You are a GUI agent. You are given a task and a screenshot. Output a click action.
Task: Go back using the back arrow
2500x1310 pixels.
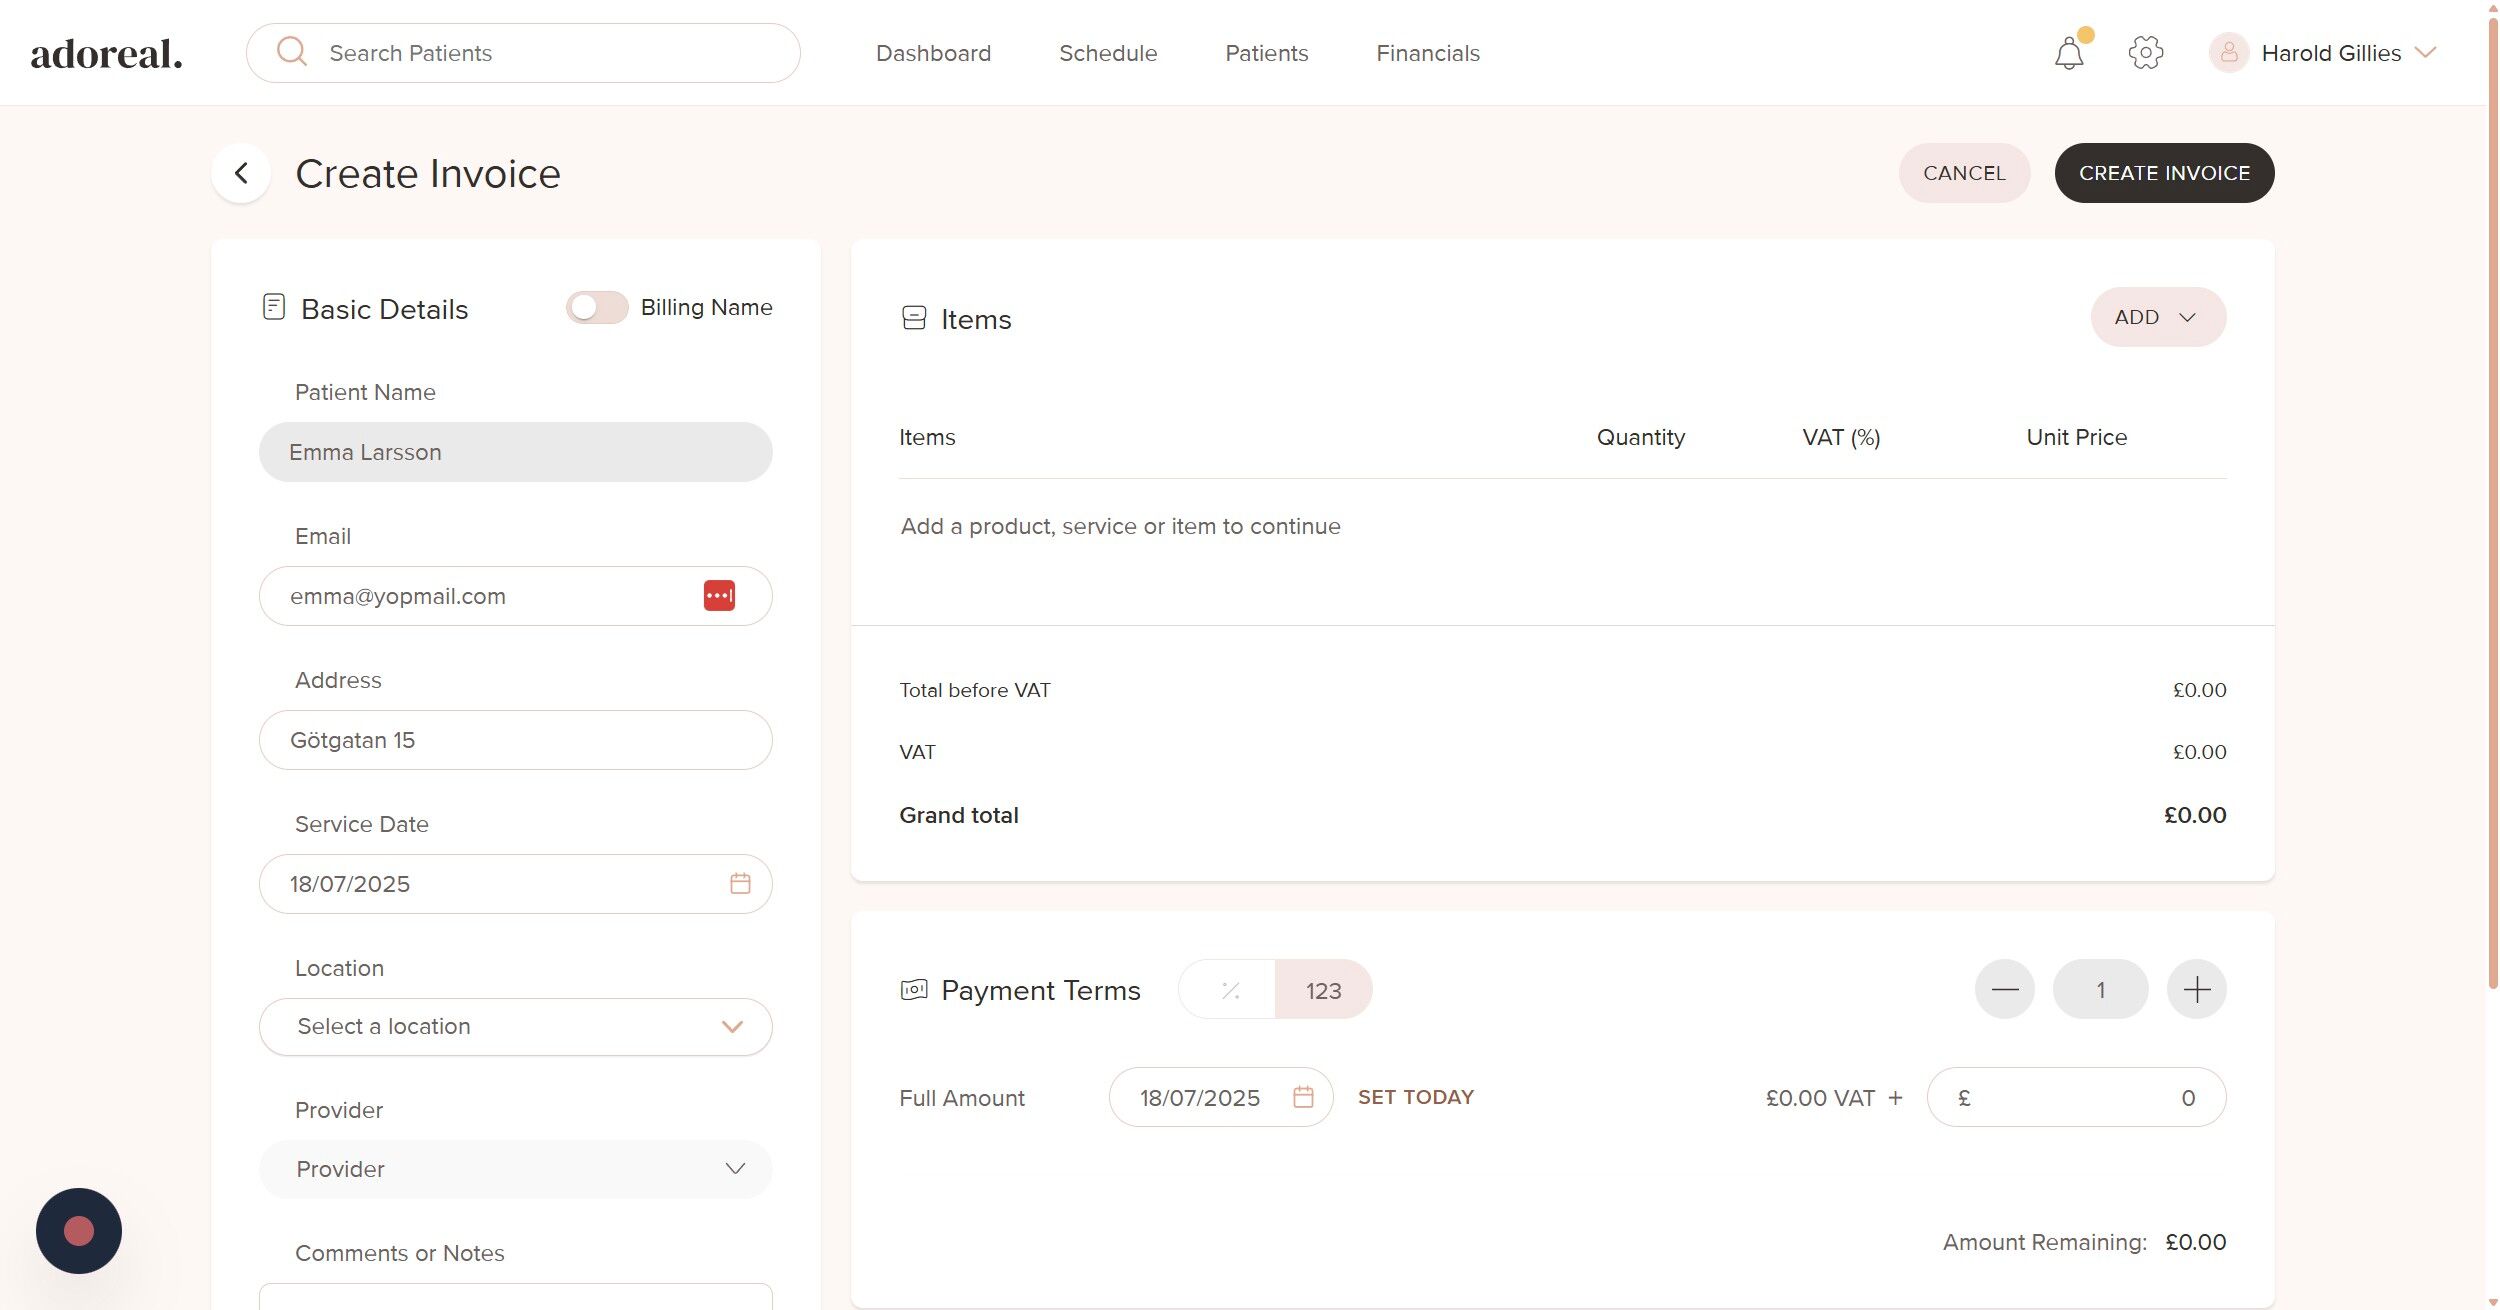[x=241, y=173]
